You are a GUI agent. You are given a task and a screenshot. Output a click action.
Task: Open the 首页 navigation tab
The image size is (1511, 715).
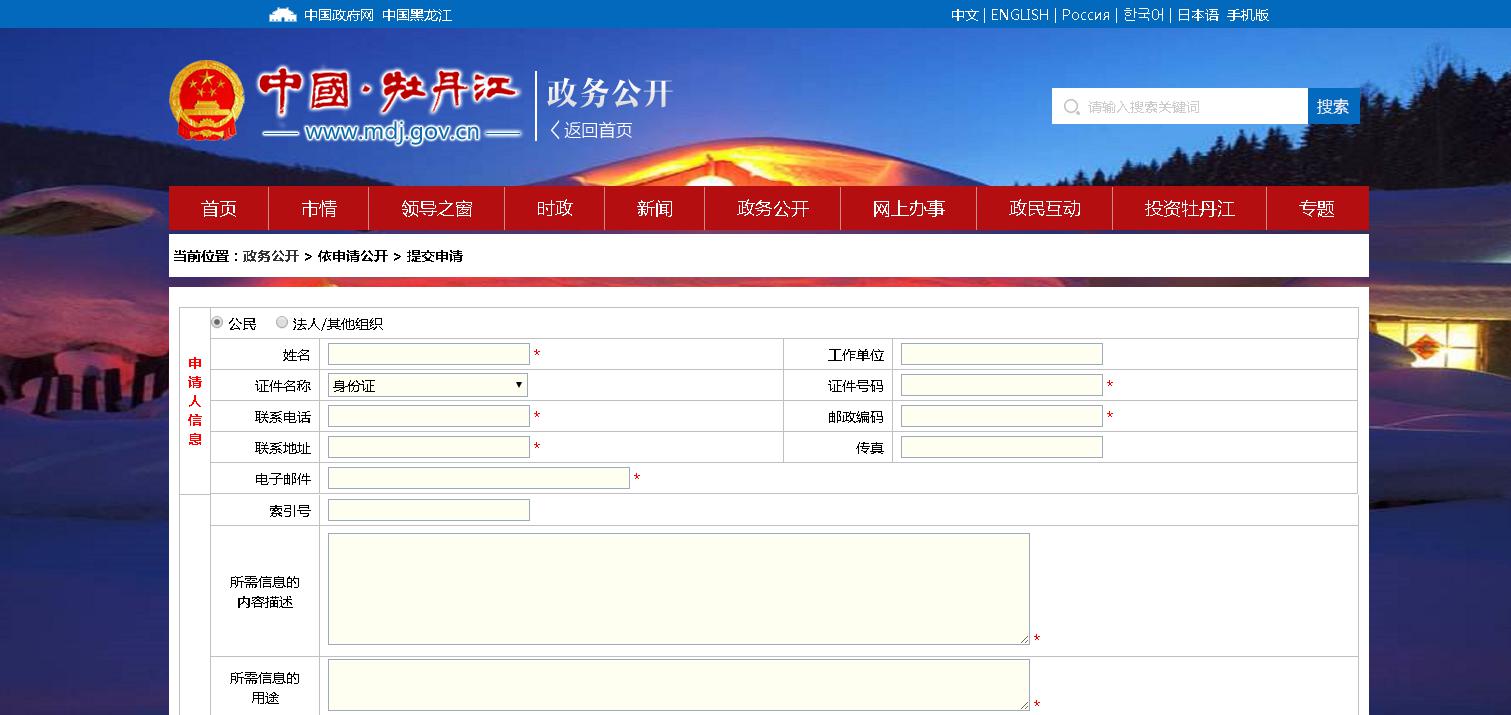pyautogui.click(x=219, y=209)
